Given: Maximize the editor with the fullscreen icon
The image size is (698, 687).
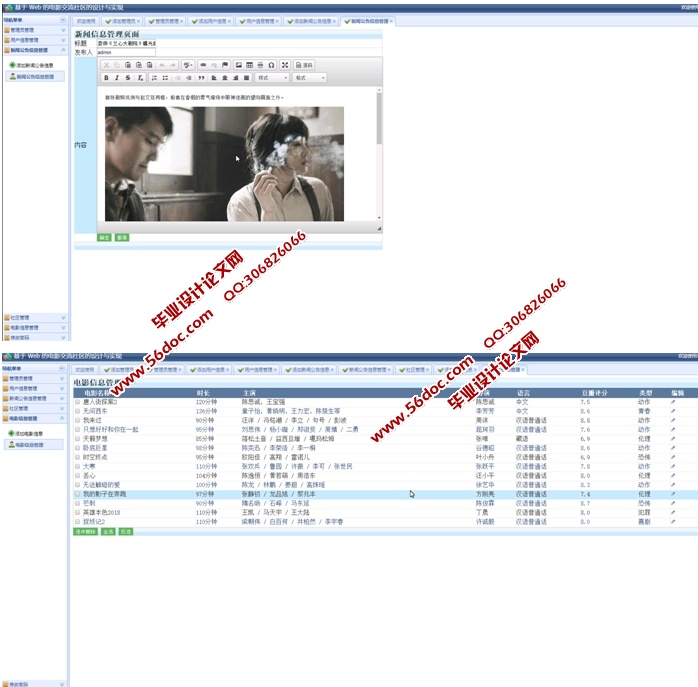Looking at the screenshot, I should (x=285, y=65).
